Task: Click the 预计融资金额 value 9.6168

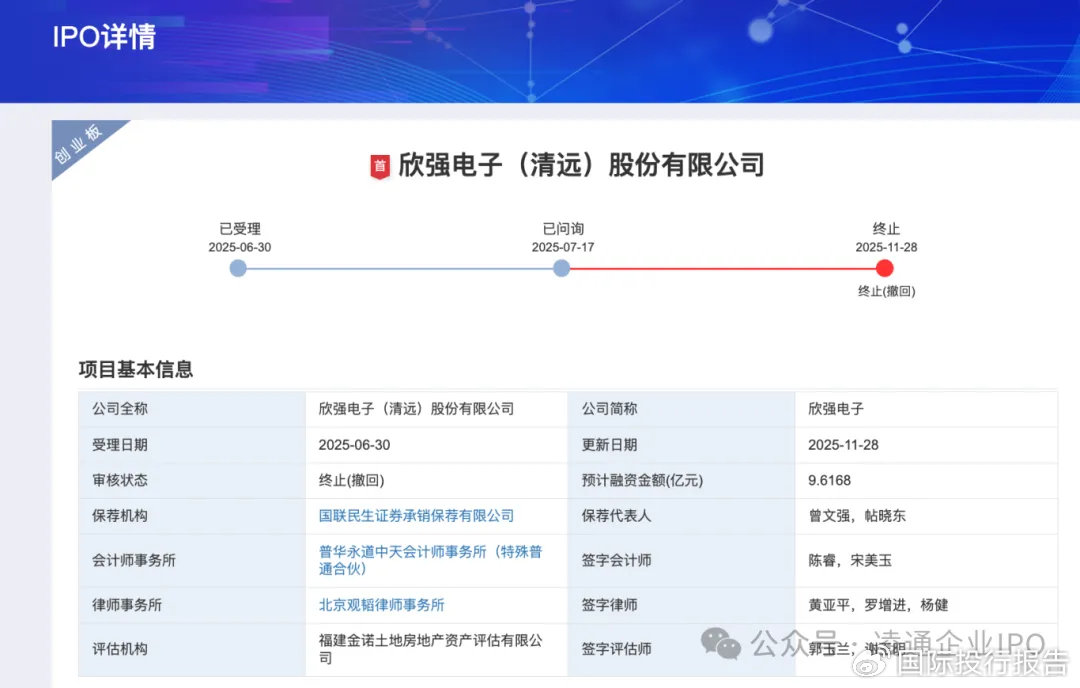Action: pos(829,480)
